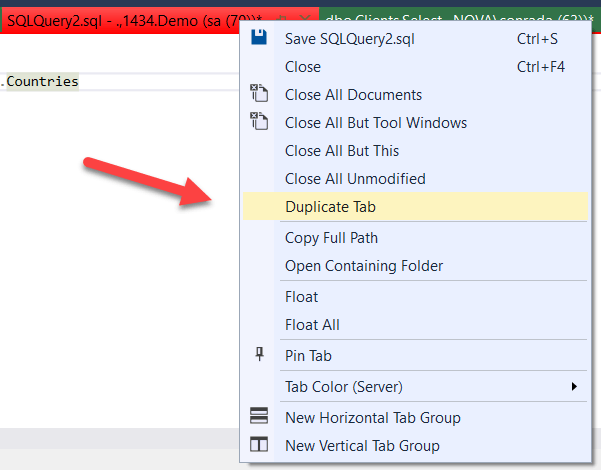601x470 pixels.
Task: Click the pushpin icon beside Pin Tab
Action: click(x=259, y=355)
